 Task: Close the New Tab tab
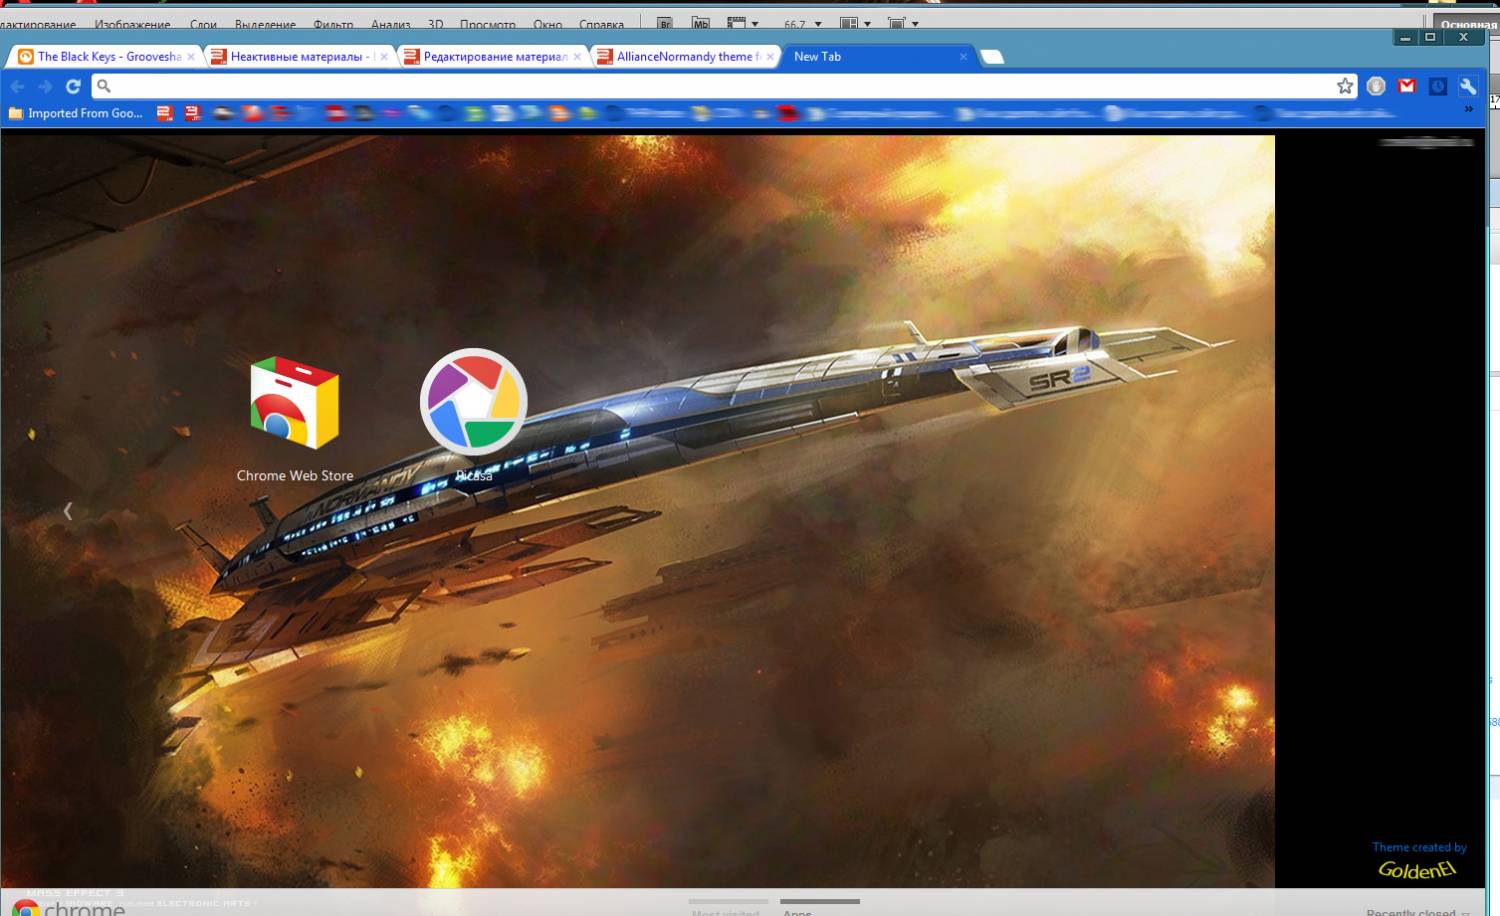(963, 57)
